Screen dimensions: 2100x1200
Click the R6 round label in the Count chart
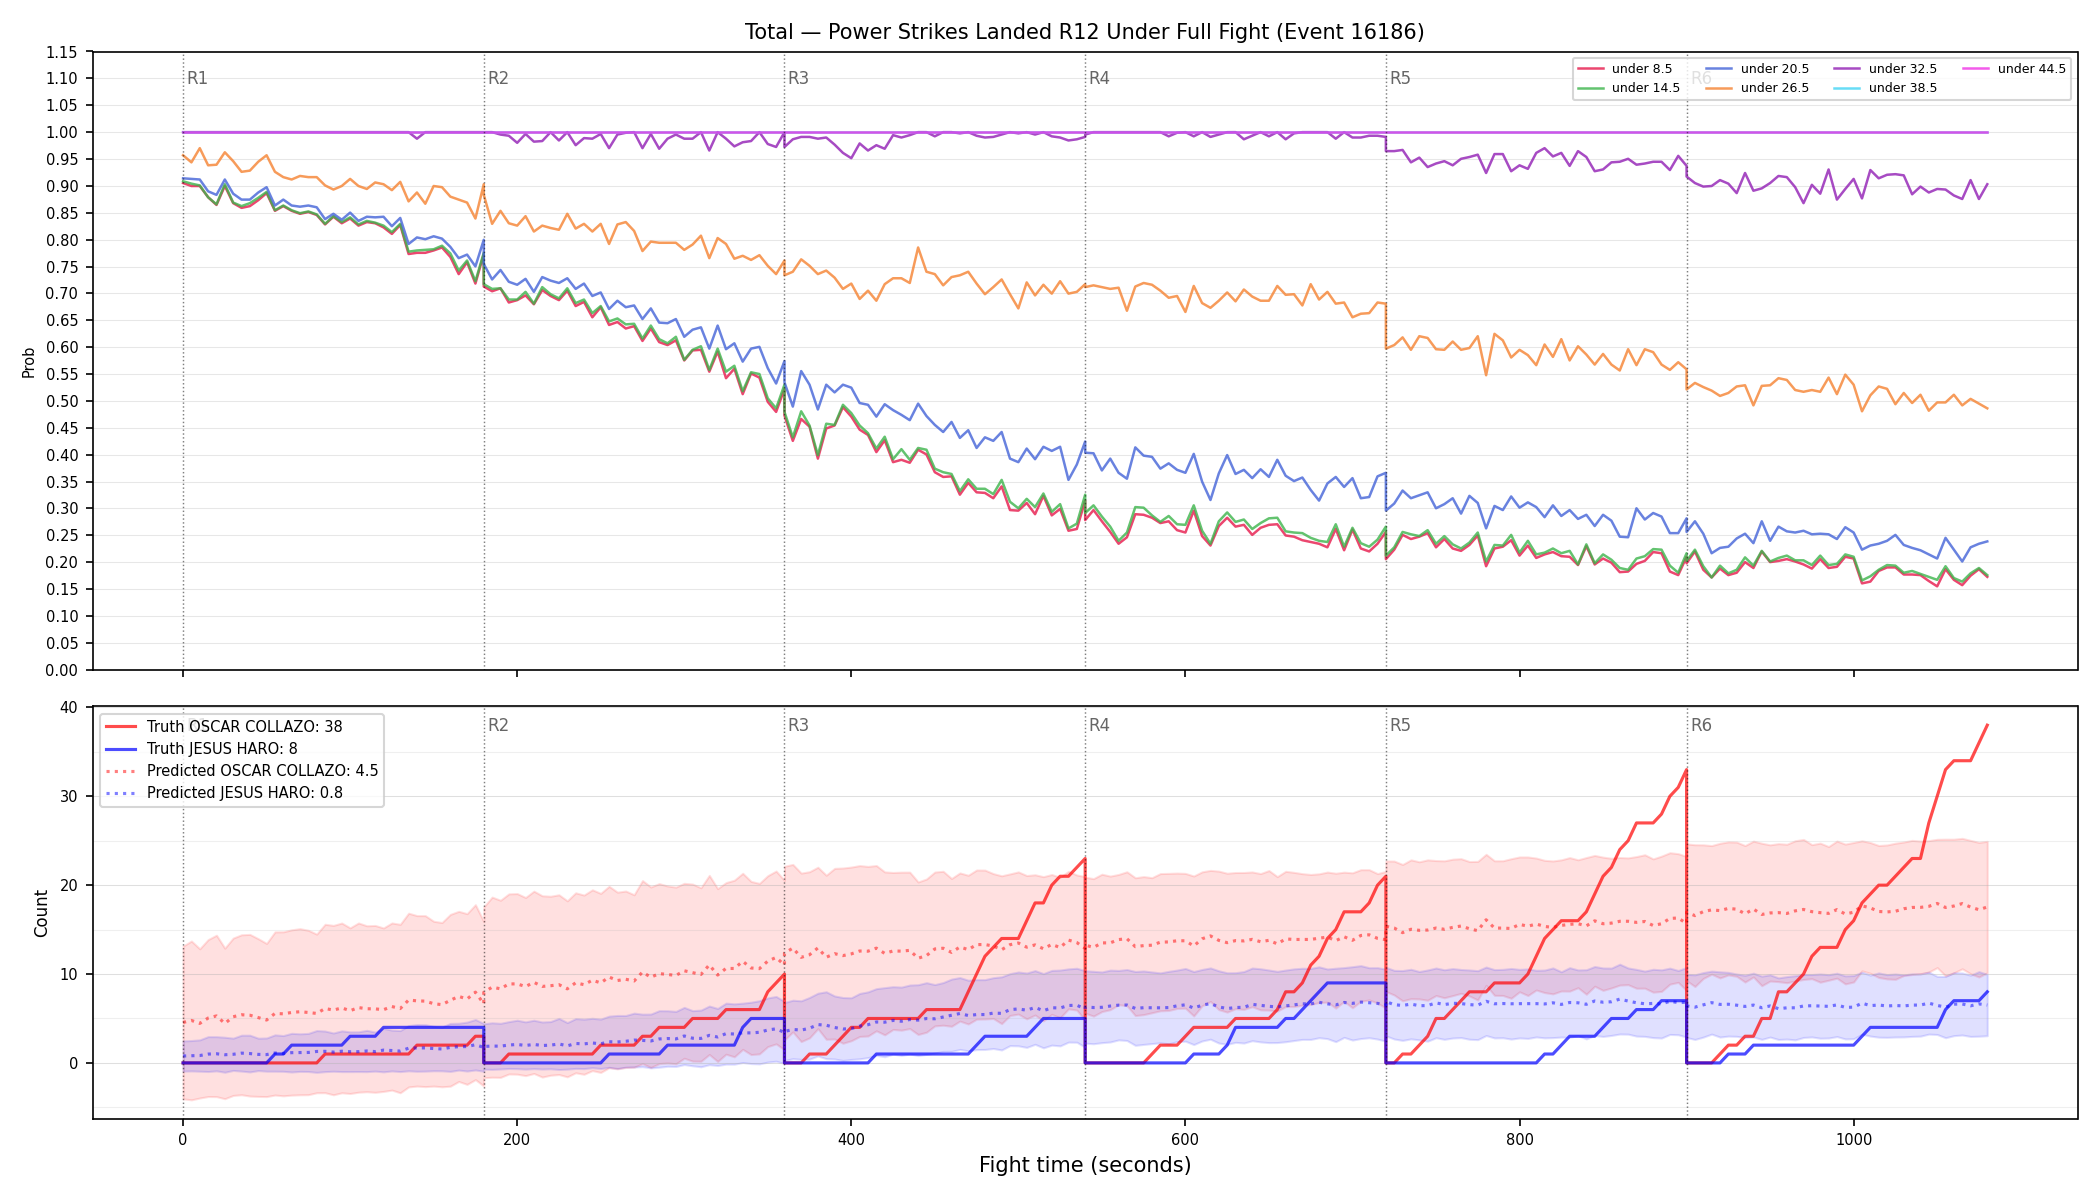tap(1701, 725)
